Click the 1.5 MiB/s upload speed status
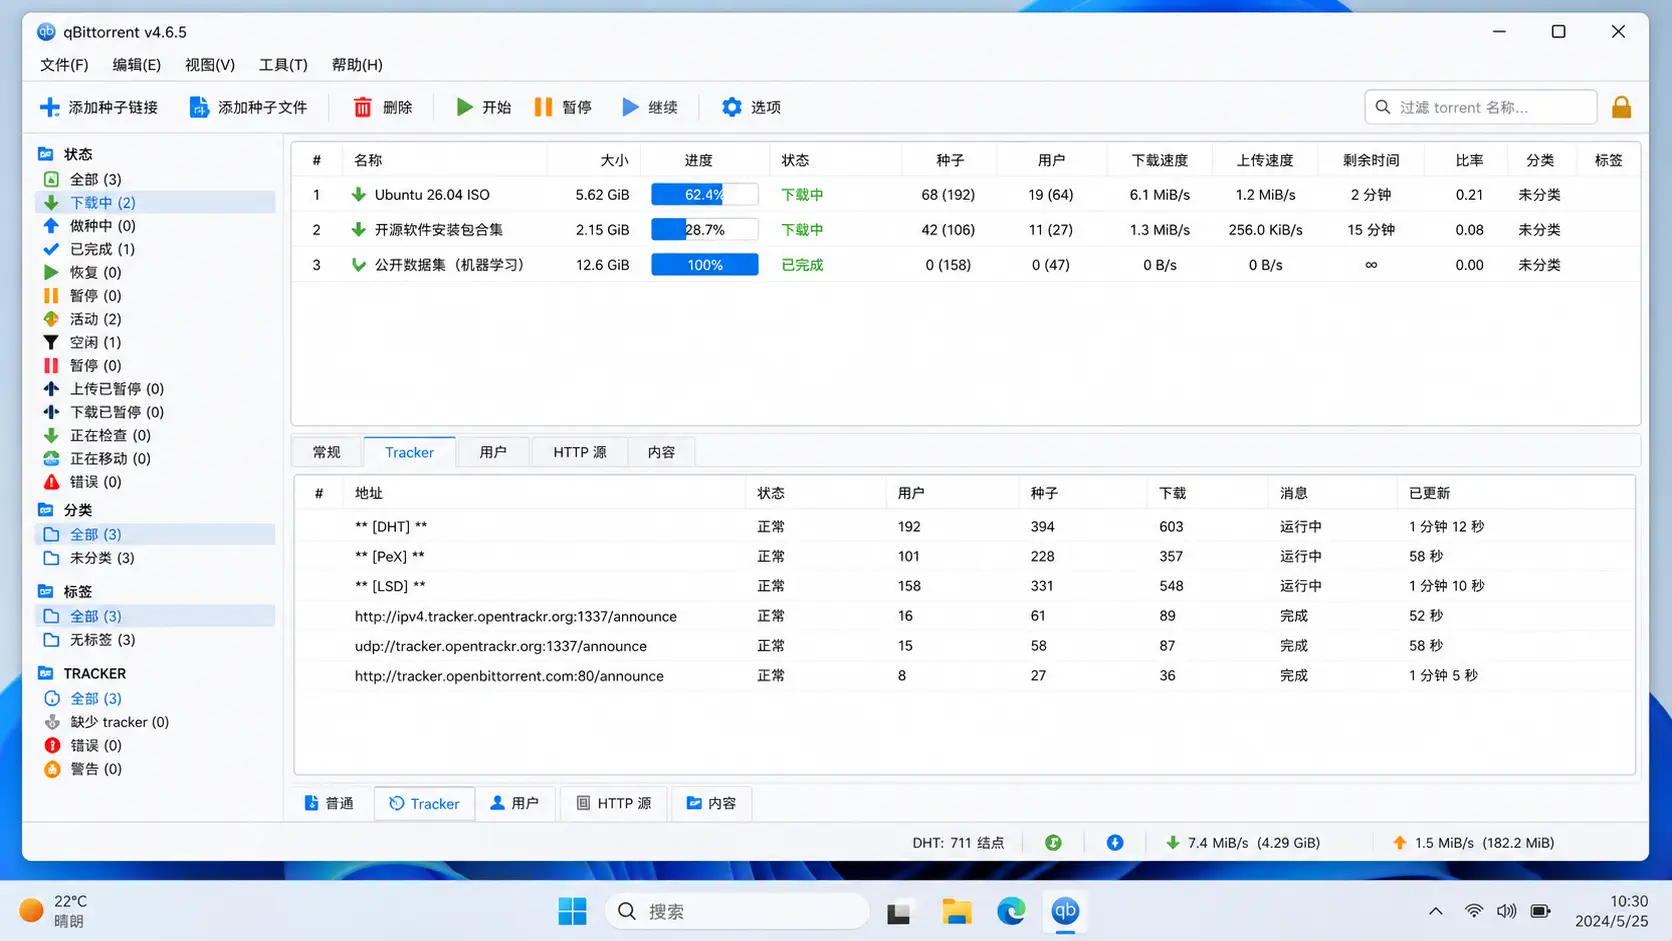The image size is (1672, 941). coord(1473,843)
